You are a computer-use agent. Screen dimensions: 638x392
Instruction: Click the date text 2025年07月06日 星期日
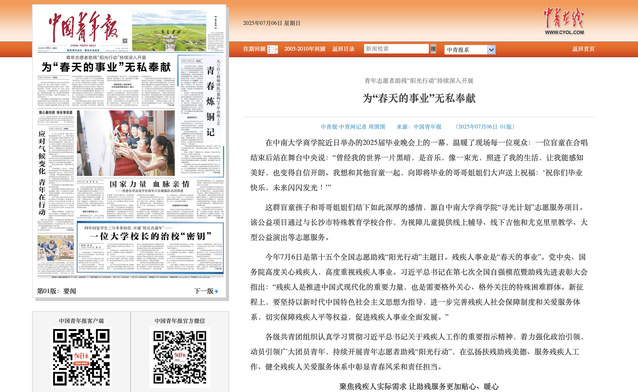[272, 23]
